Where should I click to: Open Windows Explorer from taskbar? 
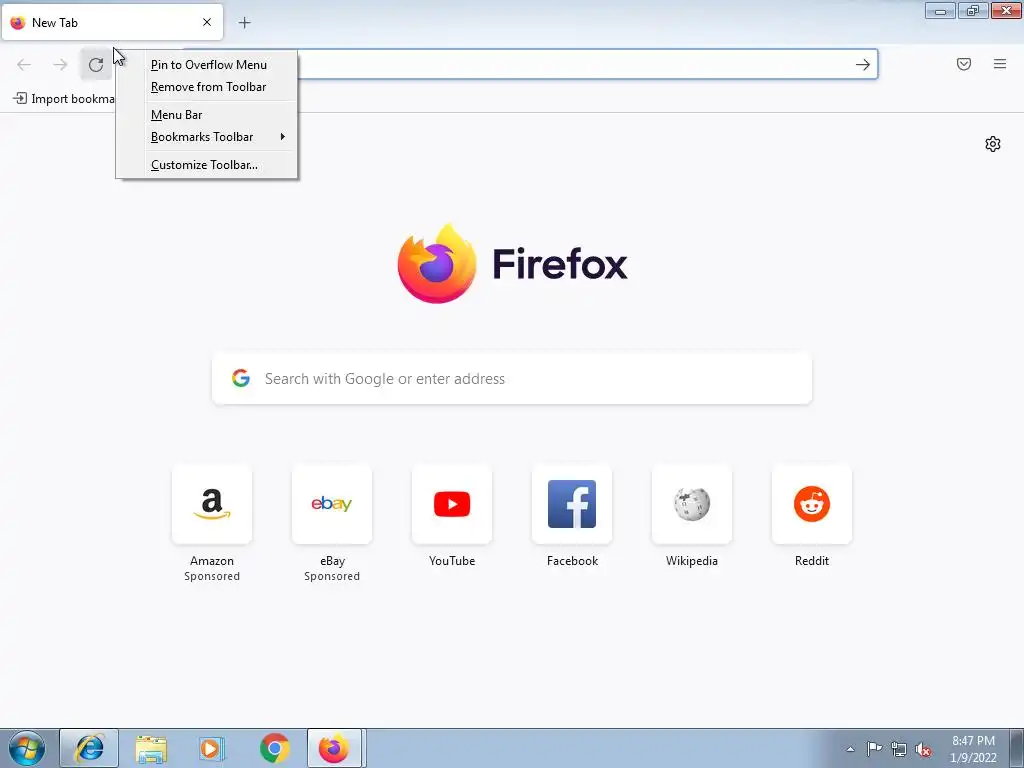tap(151, 748)
